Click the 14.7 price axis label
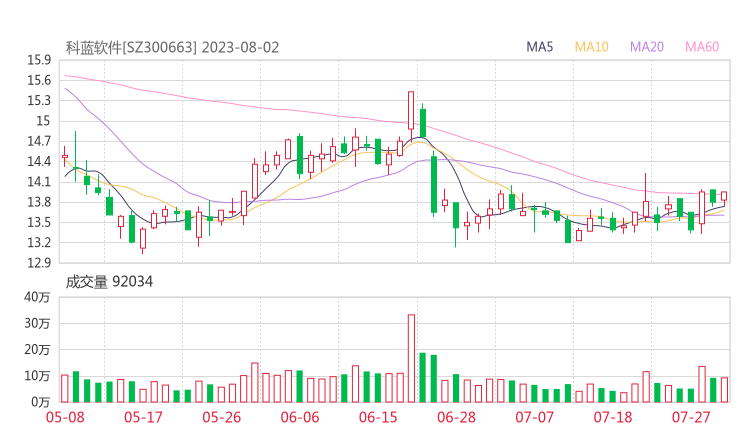Screen dimensions: 740x440 [x=39, y=142]
